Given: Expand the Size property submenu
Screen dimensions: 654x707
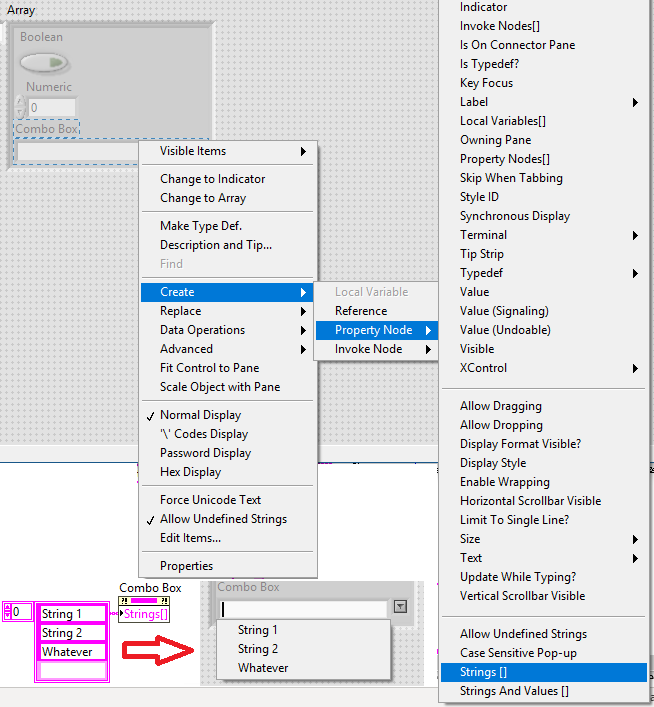Looking at the screenshot, I should coord(543,539).
